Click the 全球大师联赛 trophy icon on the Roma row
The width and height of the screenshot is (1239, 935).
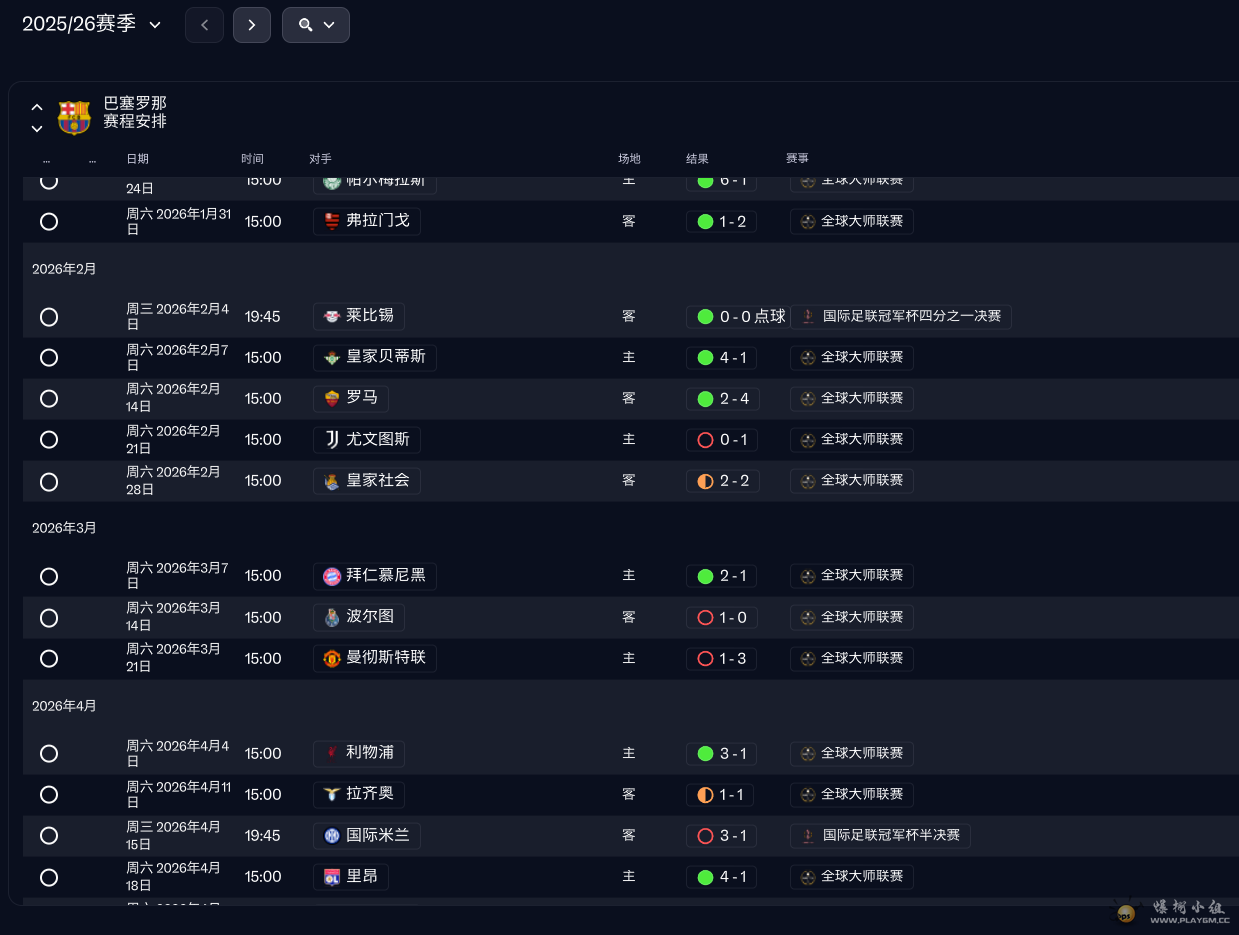click(x=807, y=398)
